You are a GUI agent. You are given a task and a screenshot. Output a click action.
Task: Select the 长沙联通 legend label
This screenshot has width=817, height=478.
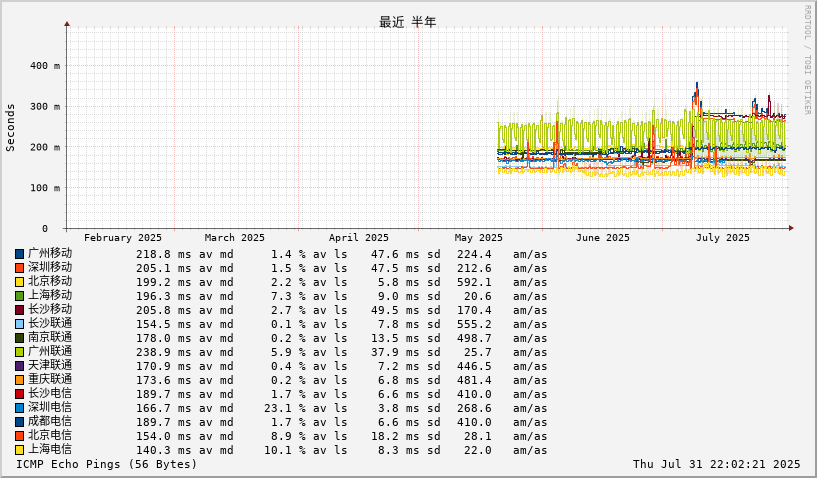coord(50,324)
